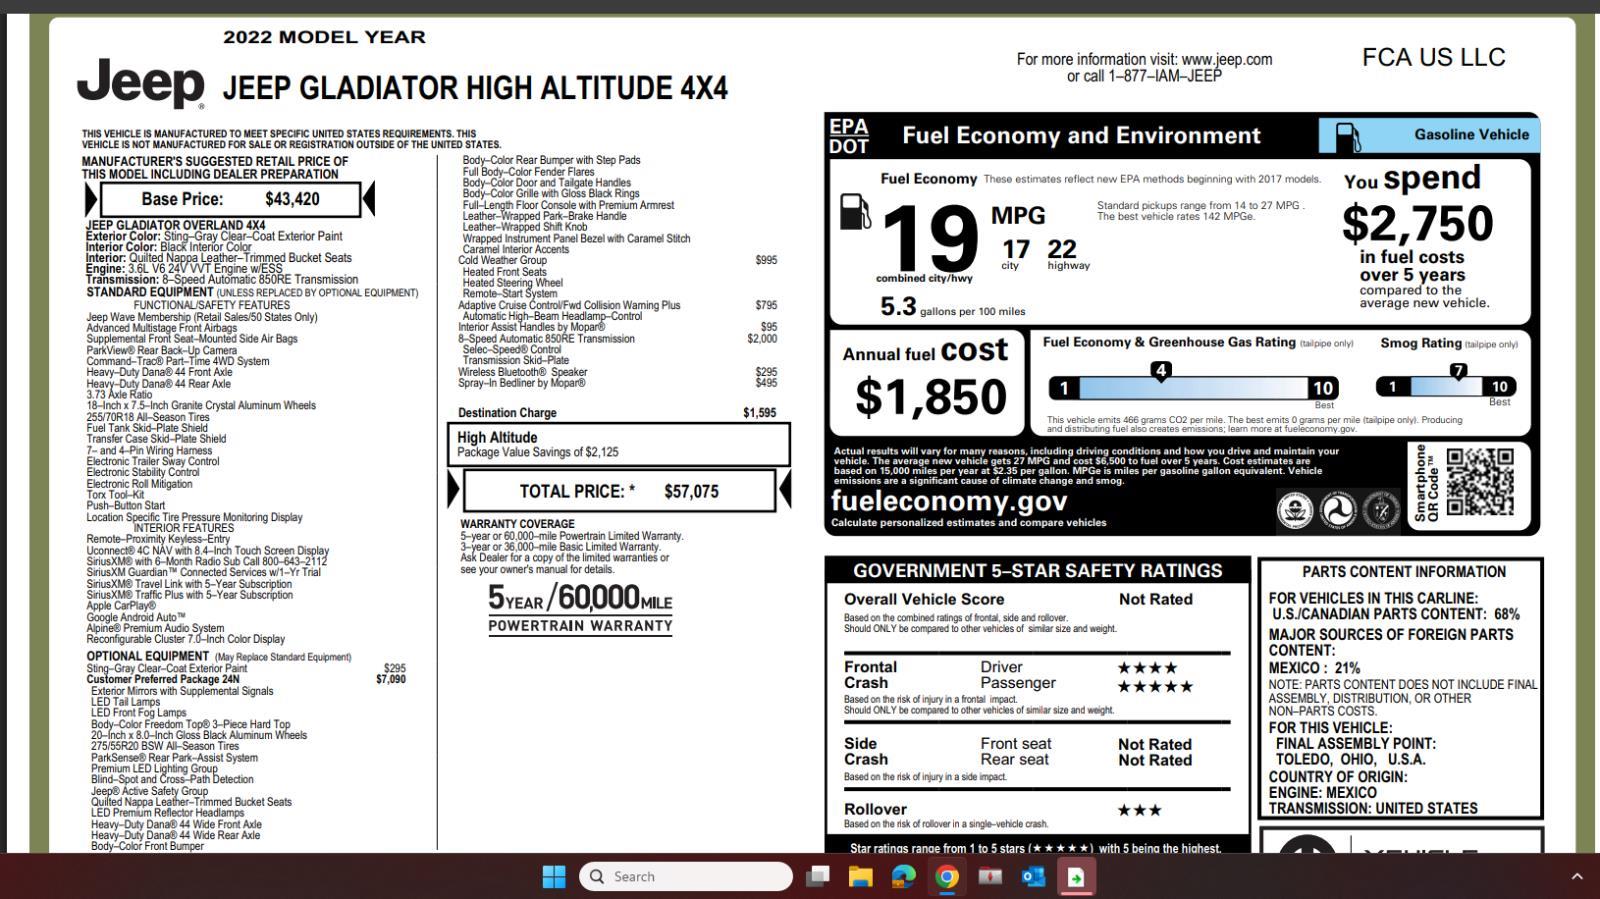Launch File Explorer from the taskbar

point(860,877)
